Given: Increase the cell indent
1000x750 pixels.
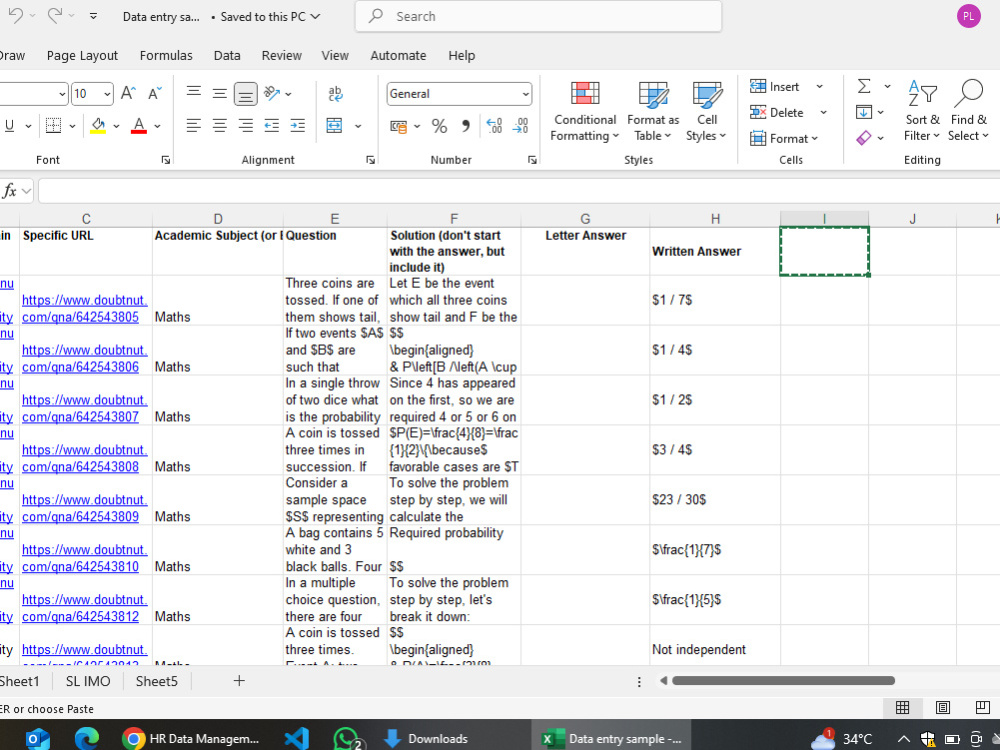Looking at the screenshot, I should [x=297, y=126].
